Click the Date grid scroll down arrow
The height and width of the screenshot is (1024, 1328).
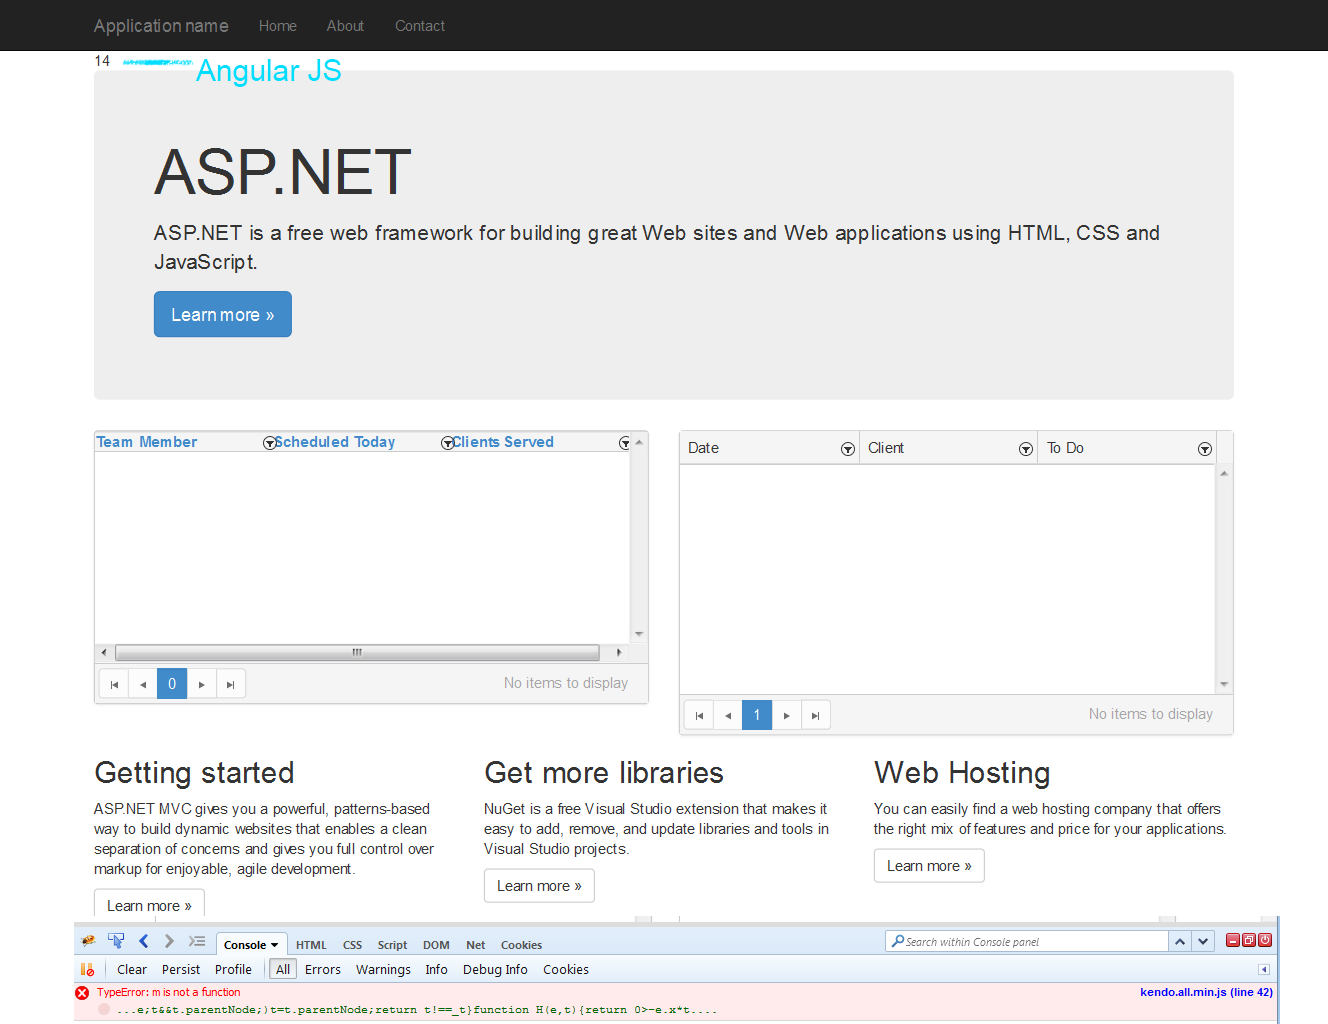point(1224,685)
